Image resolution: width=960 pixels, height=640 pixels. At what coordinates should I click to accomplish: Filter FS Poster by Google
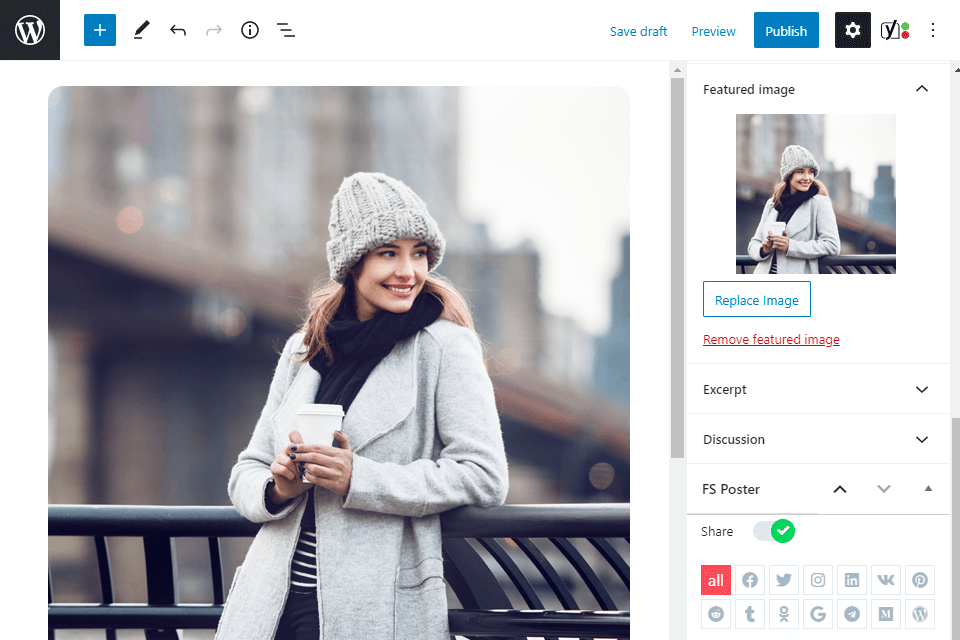(818, 614)
